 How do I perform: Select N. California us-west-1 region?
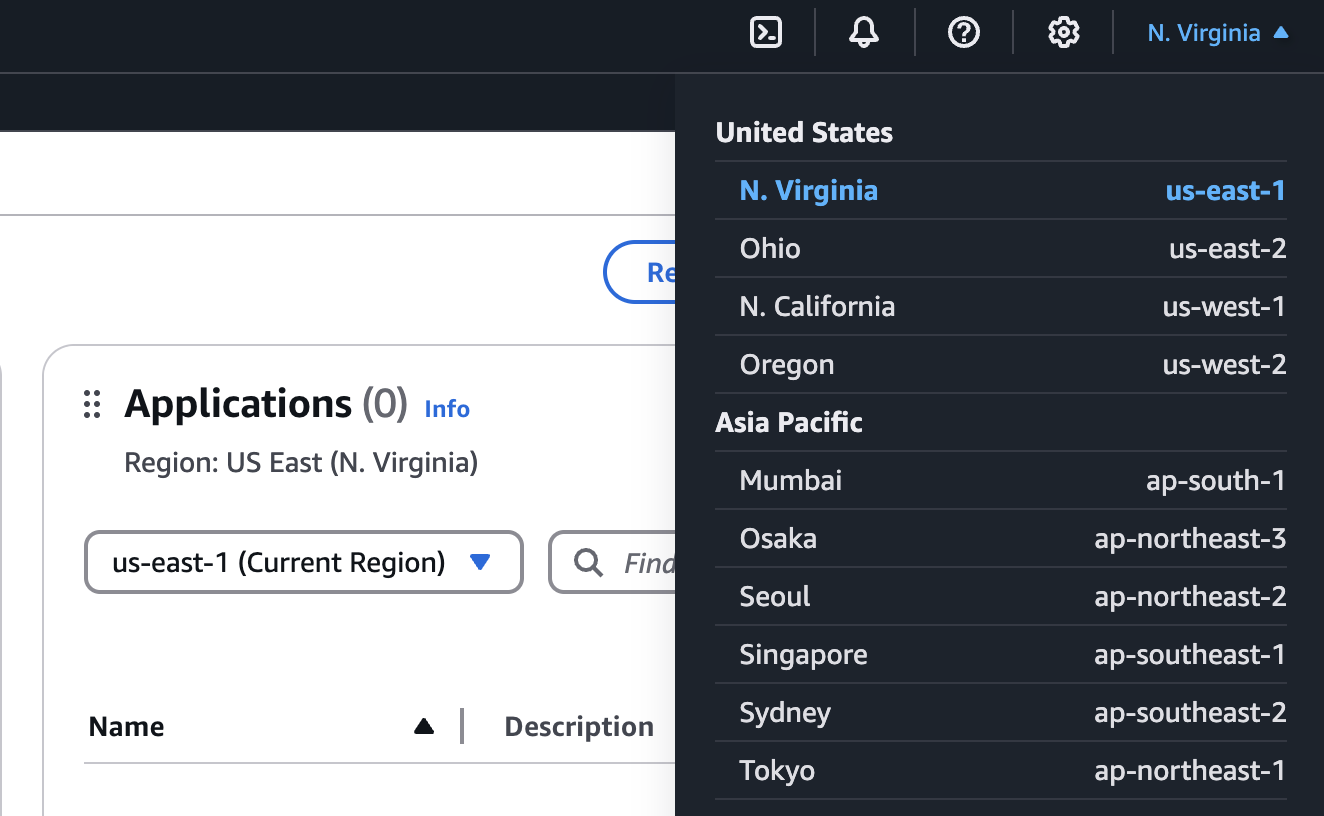(x=1000, y=307)
